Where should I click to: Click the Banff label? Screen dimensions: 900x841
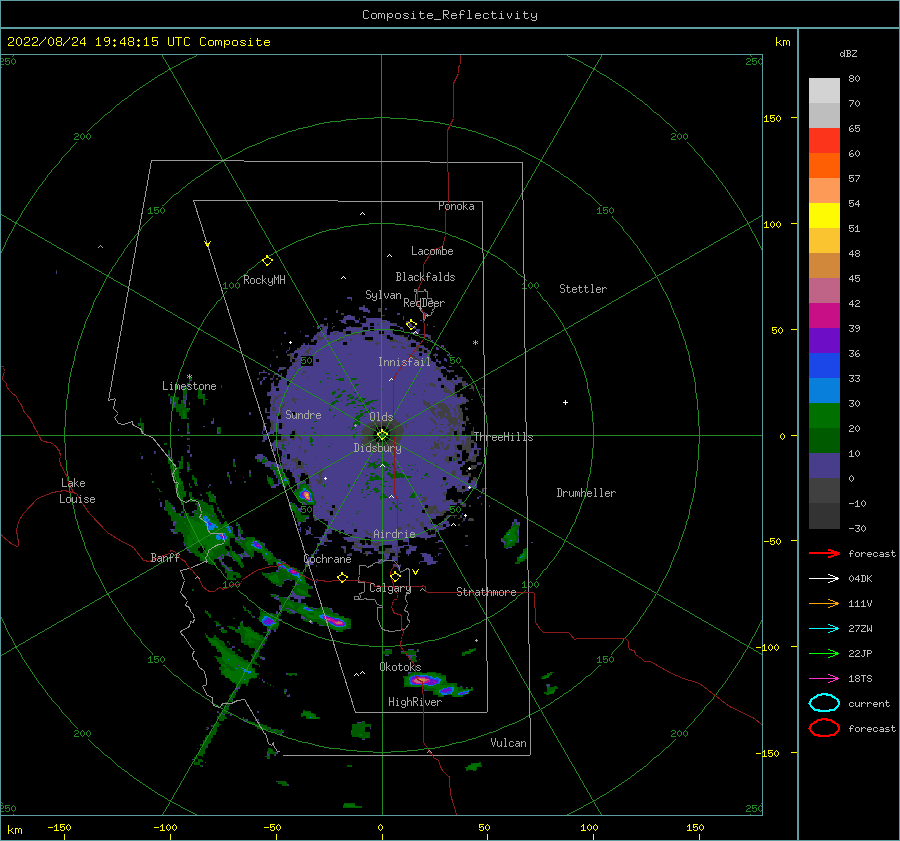pos(165,557)
